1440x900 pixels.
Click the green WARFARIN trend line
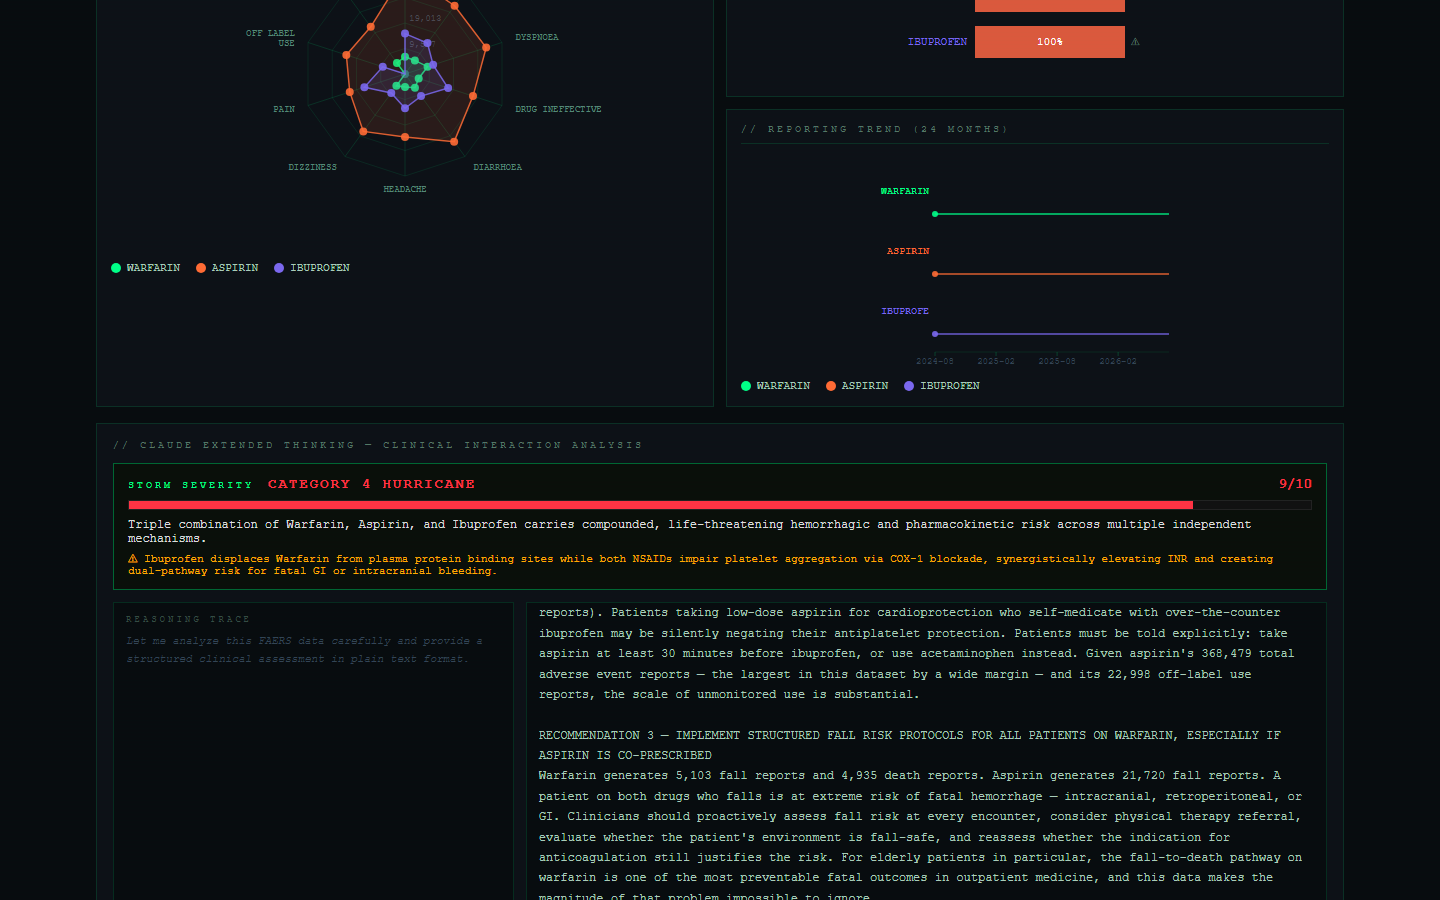pos(1052,214)
